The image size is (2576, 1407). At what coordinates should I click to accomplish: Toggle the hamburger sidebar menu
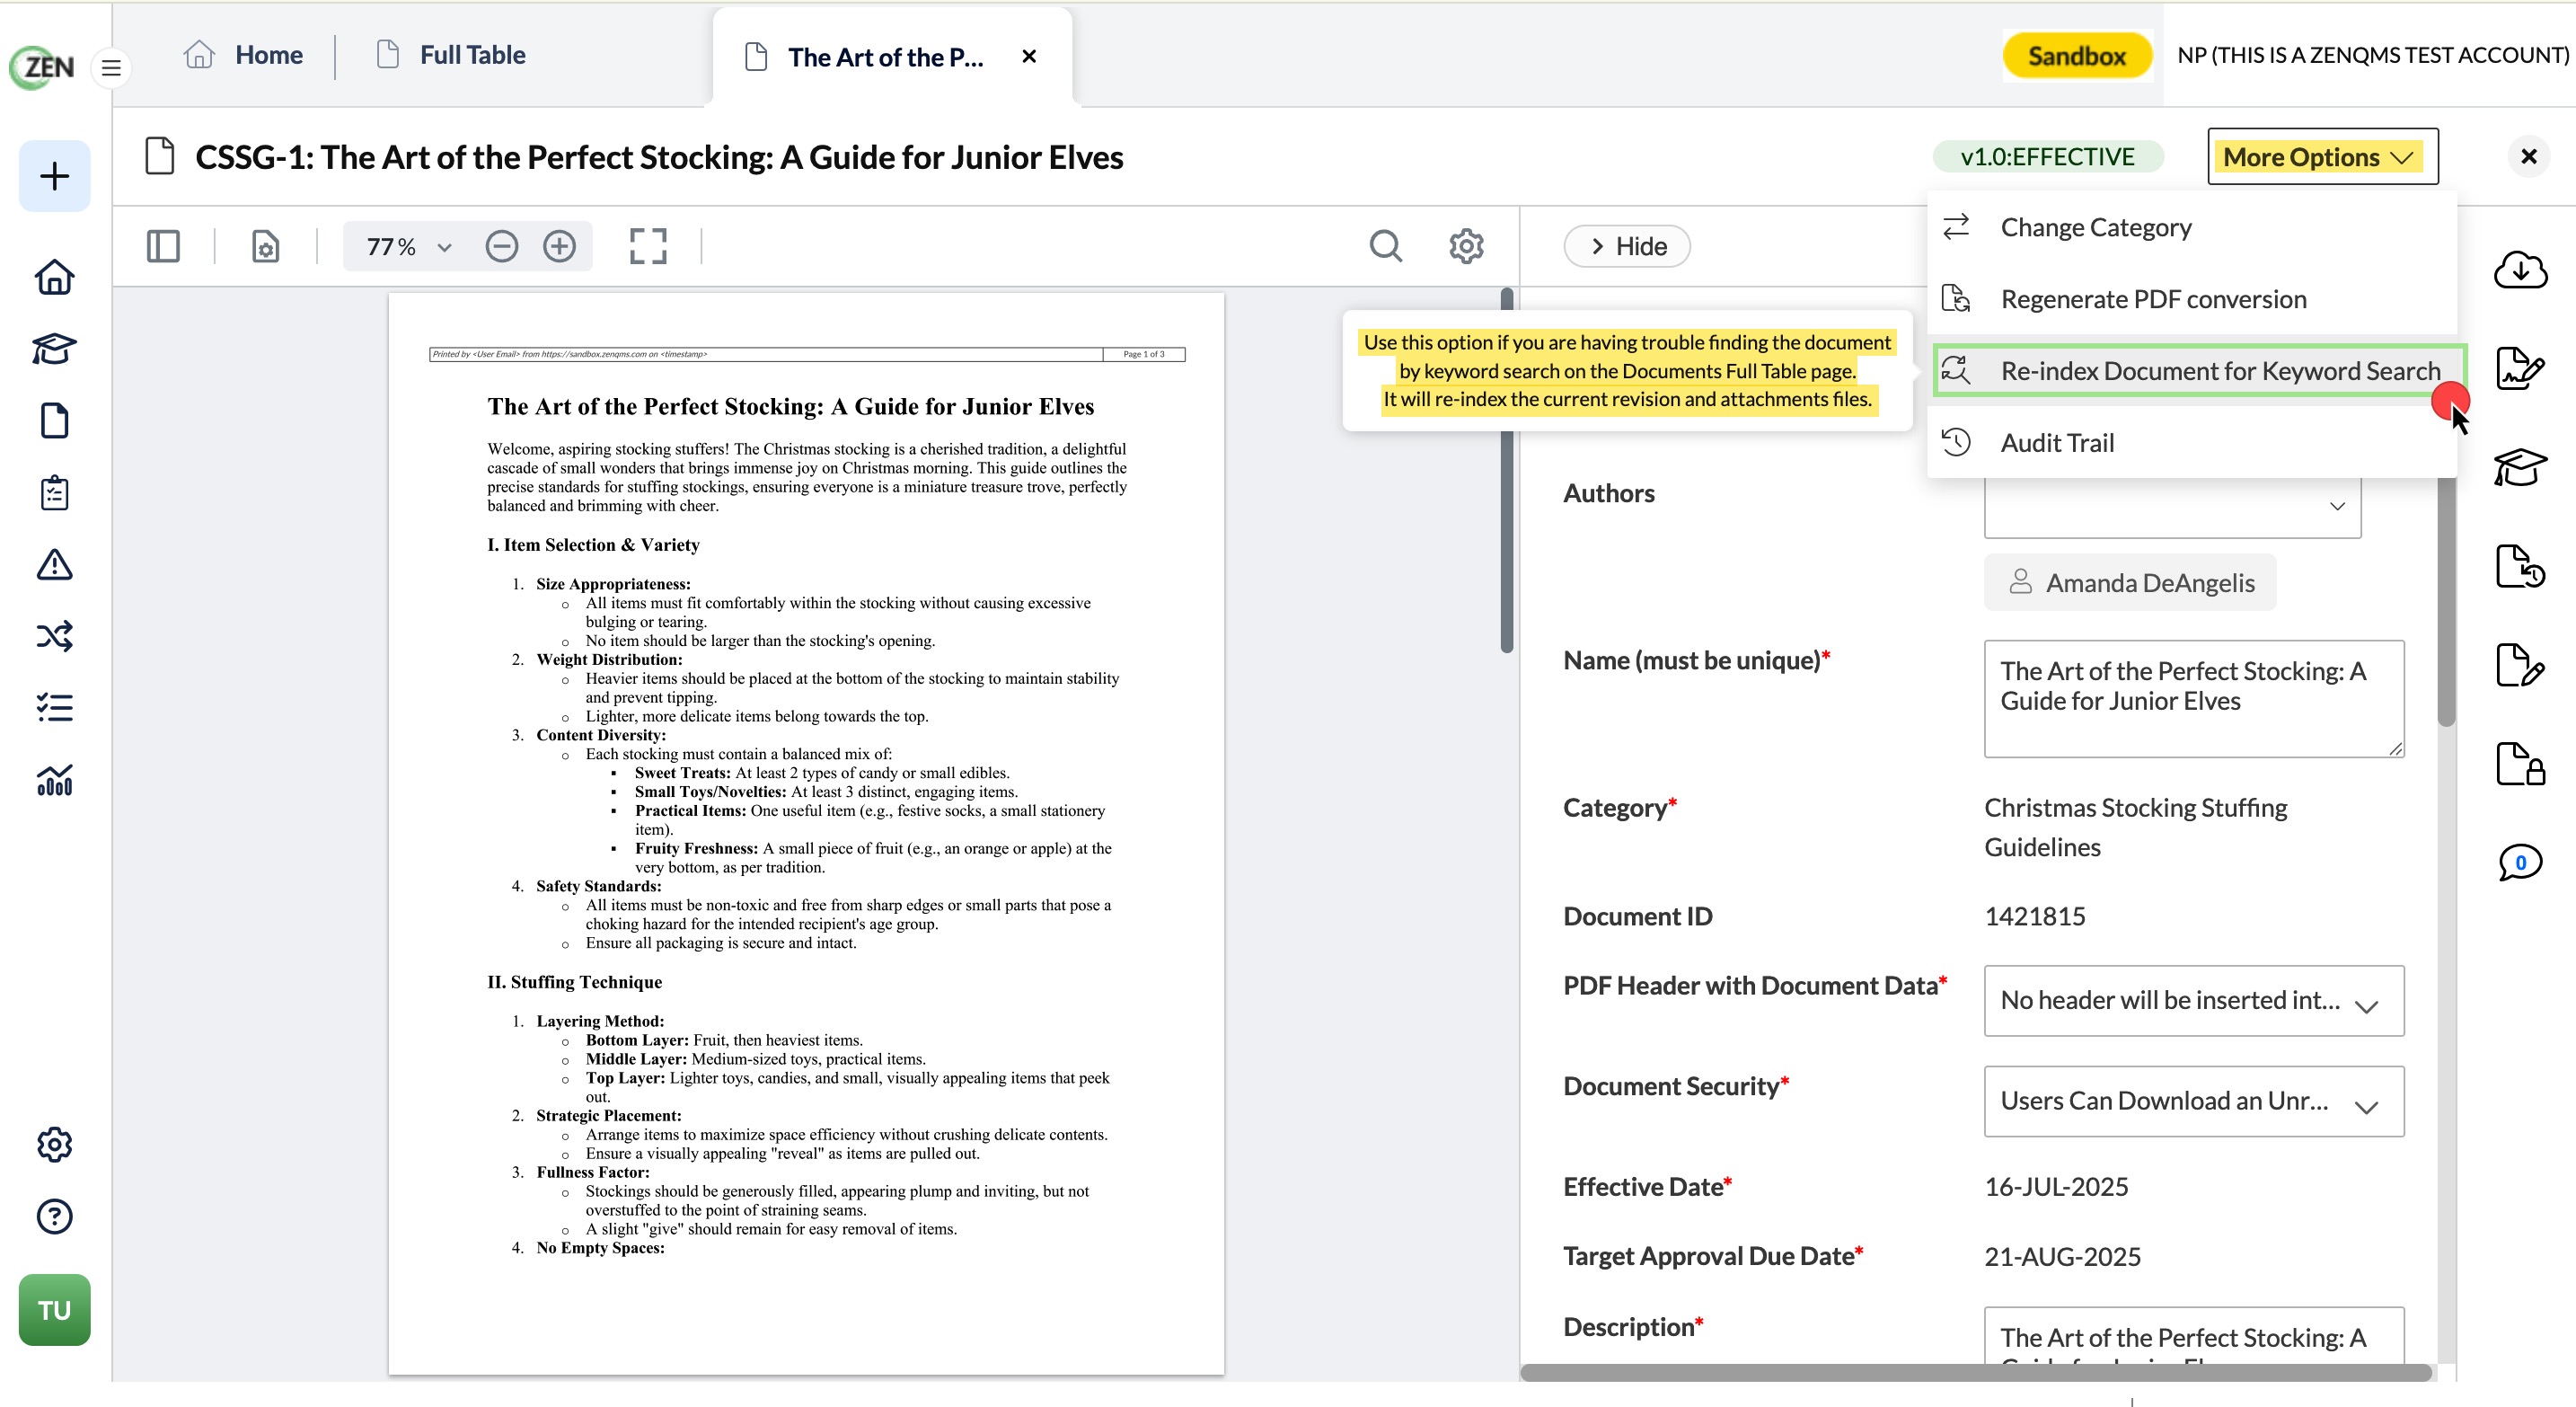tap(111, 68)
